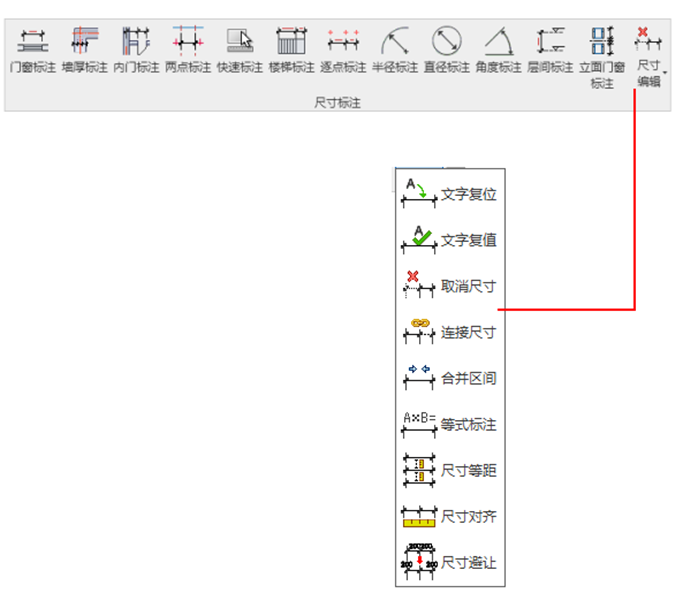683x601 pixels.
Task: Select the 层间标注 inter-floor dimension tool
Action: (550, 49)
